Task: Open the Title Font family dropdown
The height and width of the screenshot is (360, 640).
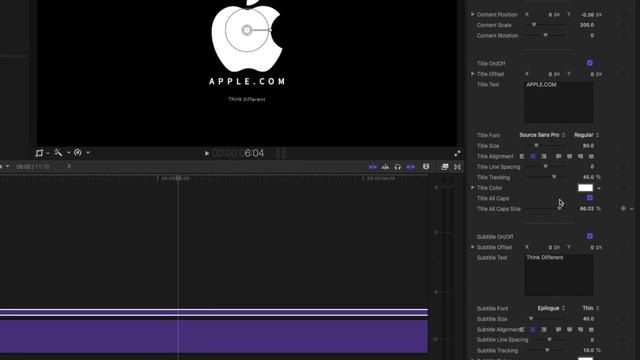Action: tap(542, 135)
